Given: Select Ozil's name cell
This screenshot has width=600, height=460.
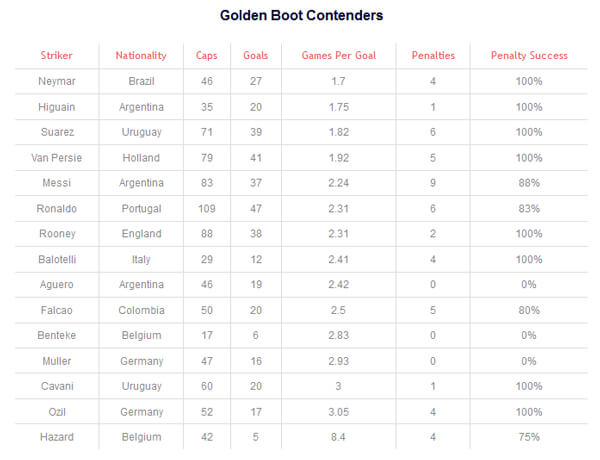Looking at the screenshot, I should (x=57, y=412).
